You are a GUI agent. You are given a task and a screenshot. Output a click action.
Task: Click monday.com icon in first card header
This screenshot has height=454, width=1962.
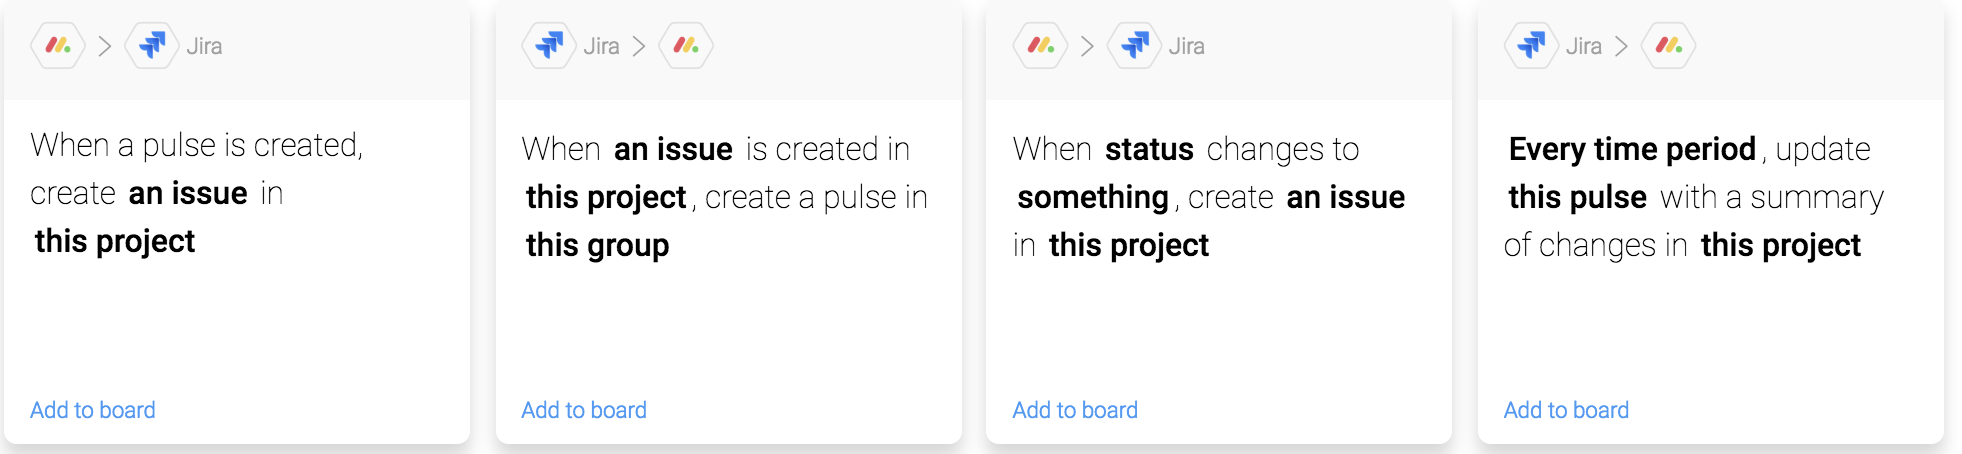[58, 46]
